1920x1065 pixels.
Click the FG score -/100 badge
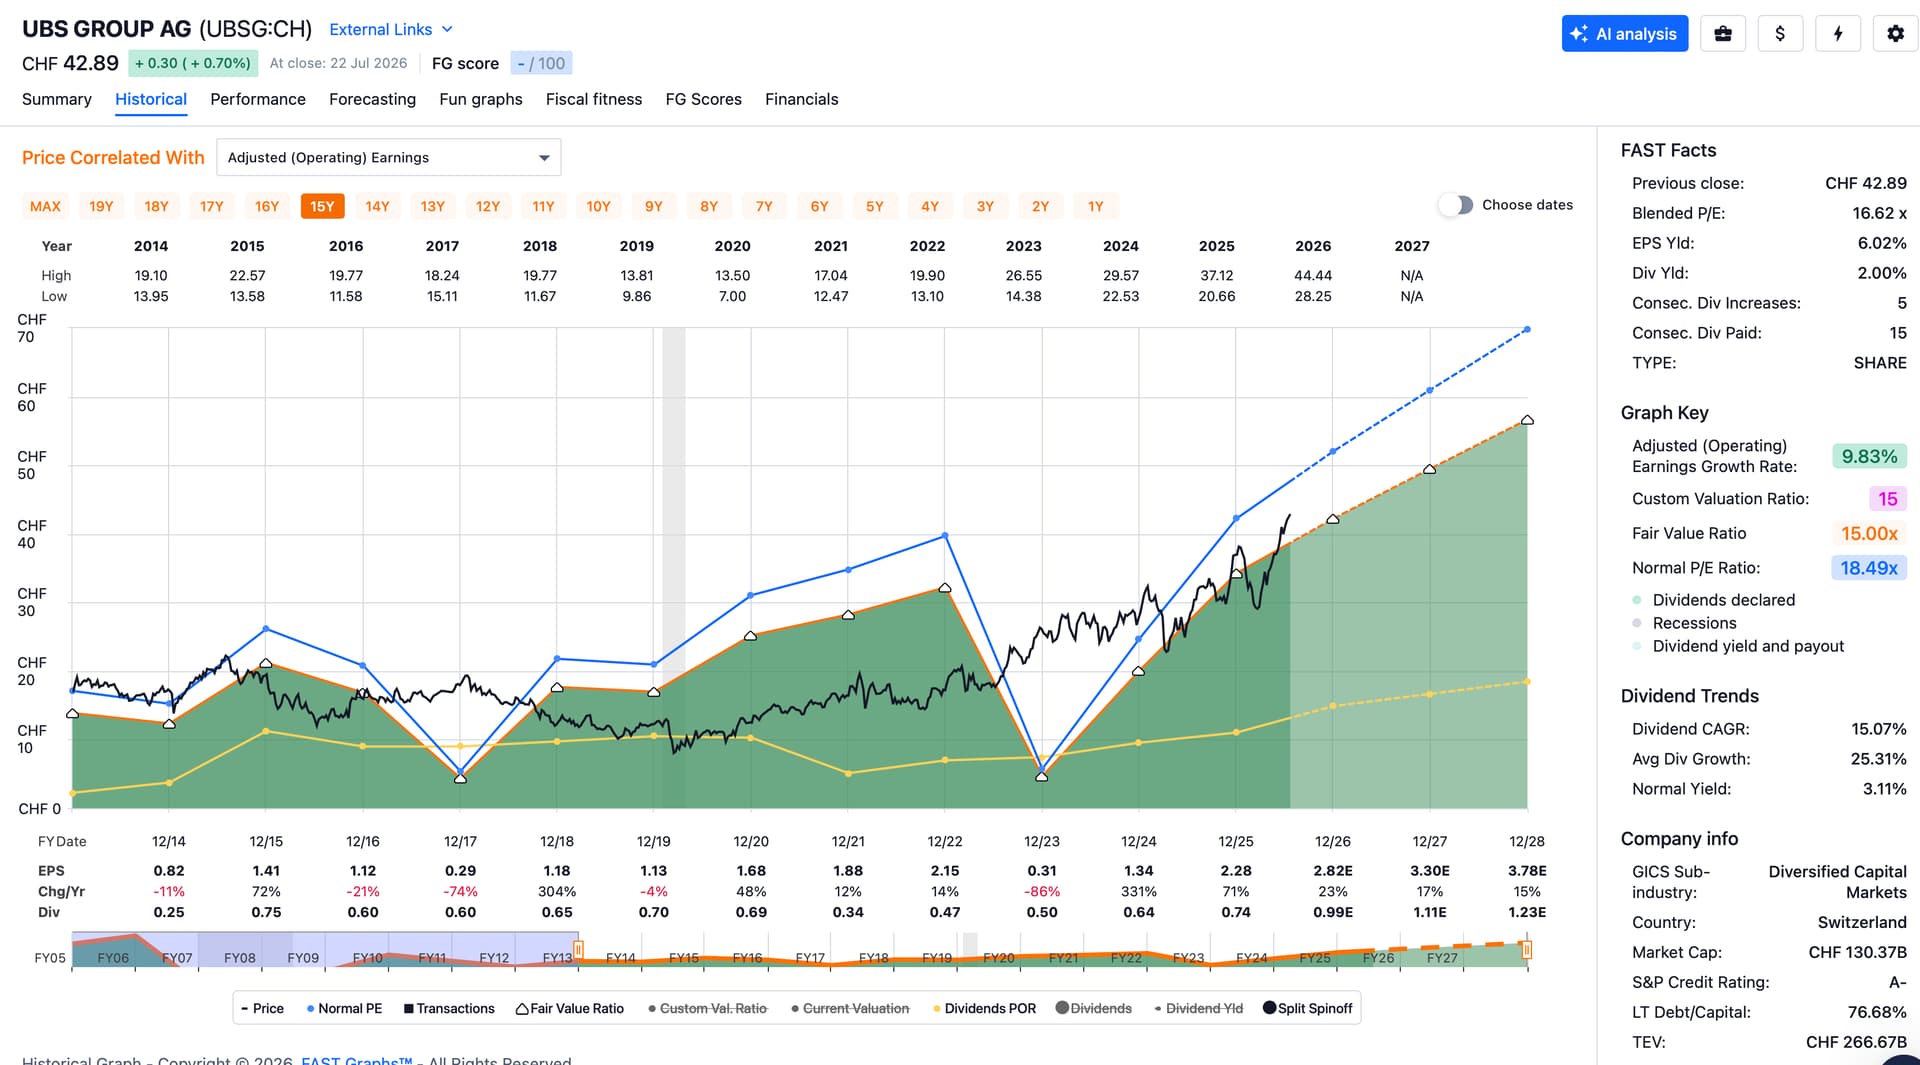541,64
